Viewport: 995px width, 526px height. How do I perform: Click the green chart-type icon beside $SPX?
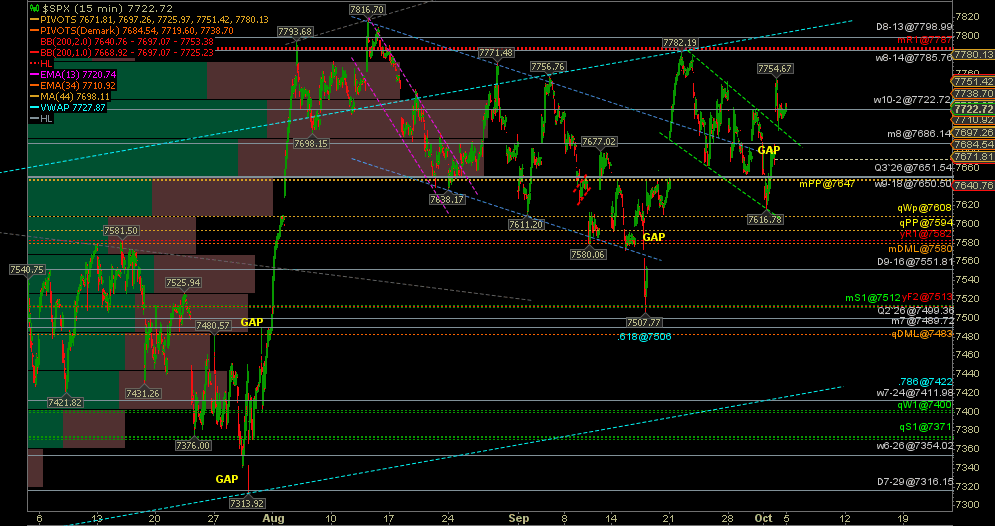[34, 9]
